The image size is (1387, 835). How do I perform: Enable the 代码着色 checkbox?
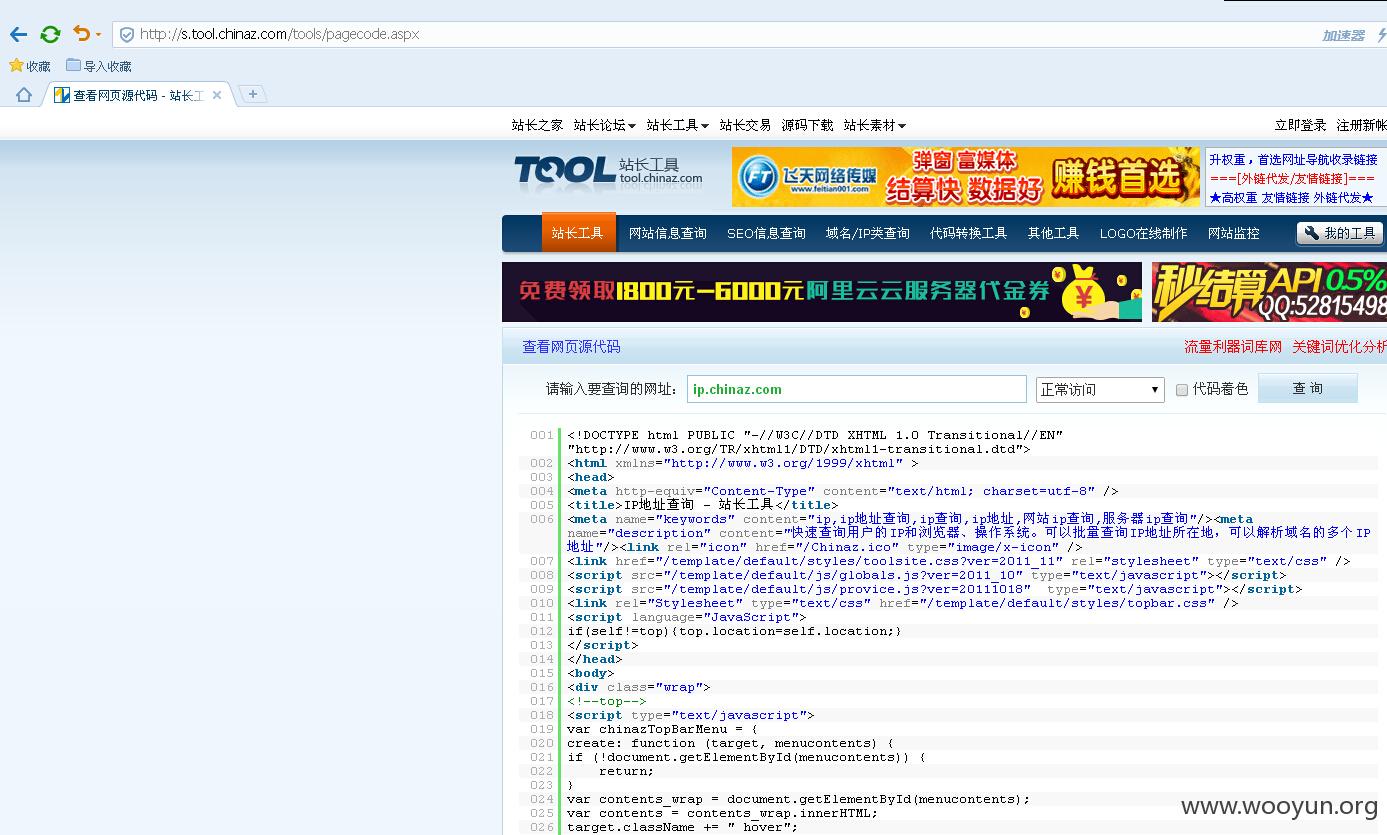point(1182,390)
